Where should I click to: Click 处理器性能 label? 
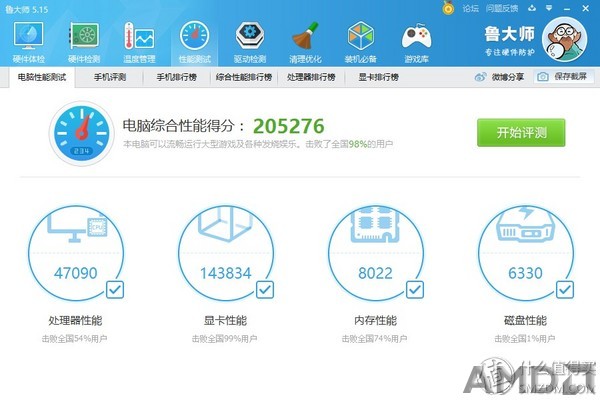[x=75, y=320]
